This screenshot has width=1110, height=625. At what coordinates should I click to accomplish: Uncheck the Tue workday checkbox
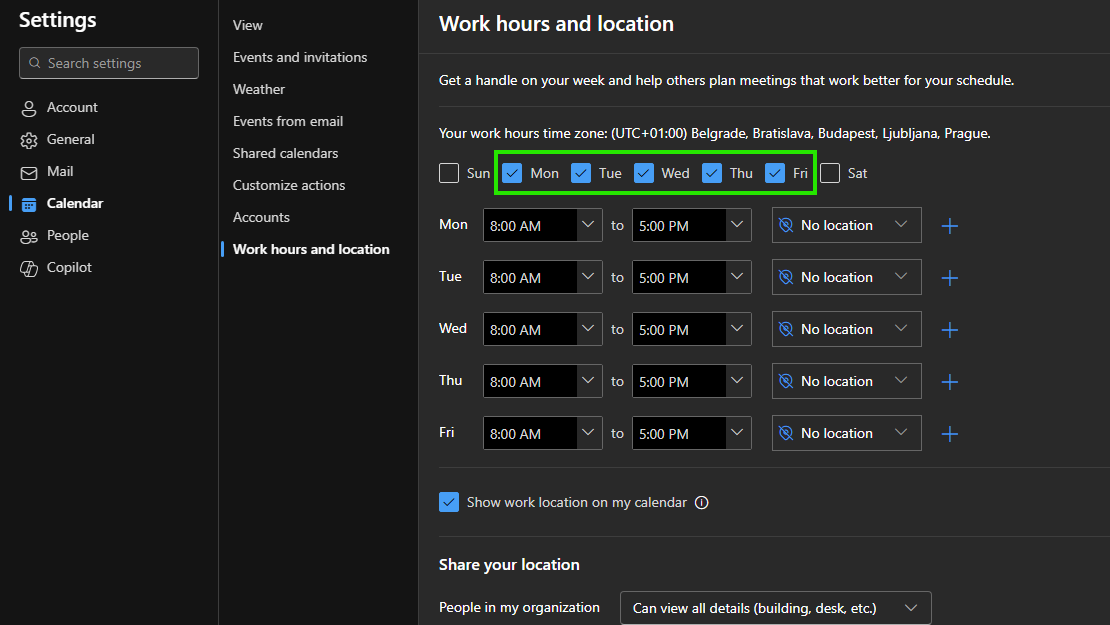pyautogui.click(x=580, y=173)
